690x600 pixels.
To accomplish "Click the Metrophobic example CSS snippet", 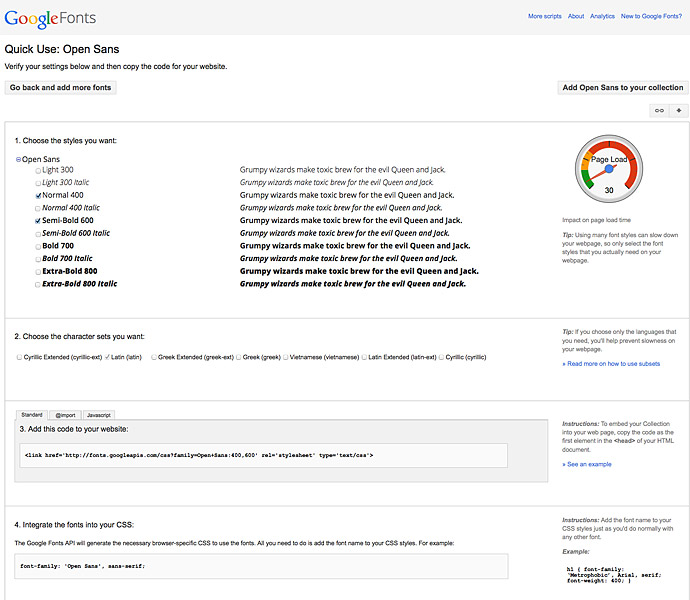I will [x=614, y=575].
